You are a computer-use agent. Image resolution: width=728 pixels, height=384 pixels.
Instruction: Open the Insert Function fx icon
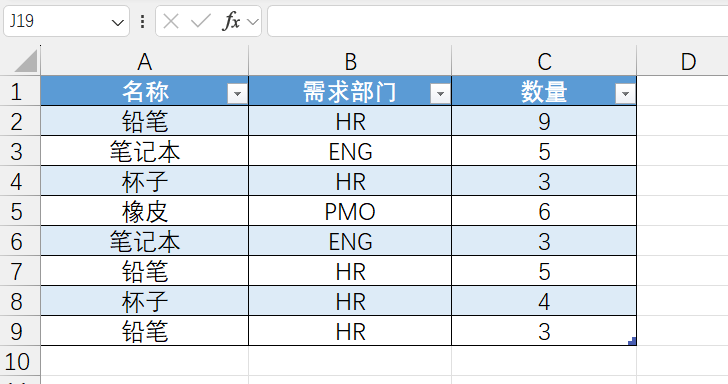click(232, 21)
